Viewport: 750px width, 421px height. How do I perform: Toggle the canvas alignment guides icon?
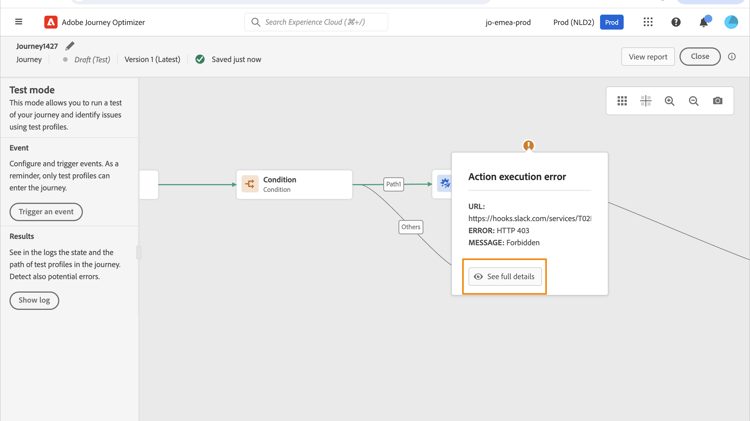point(646,101)
